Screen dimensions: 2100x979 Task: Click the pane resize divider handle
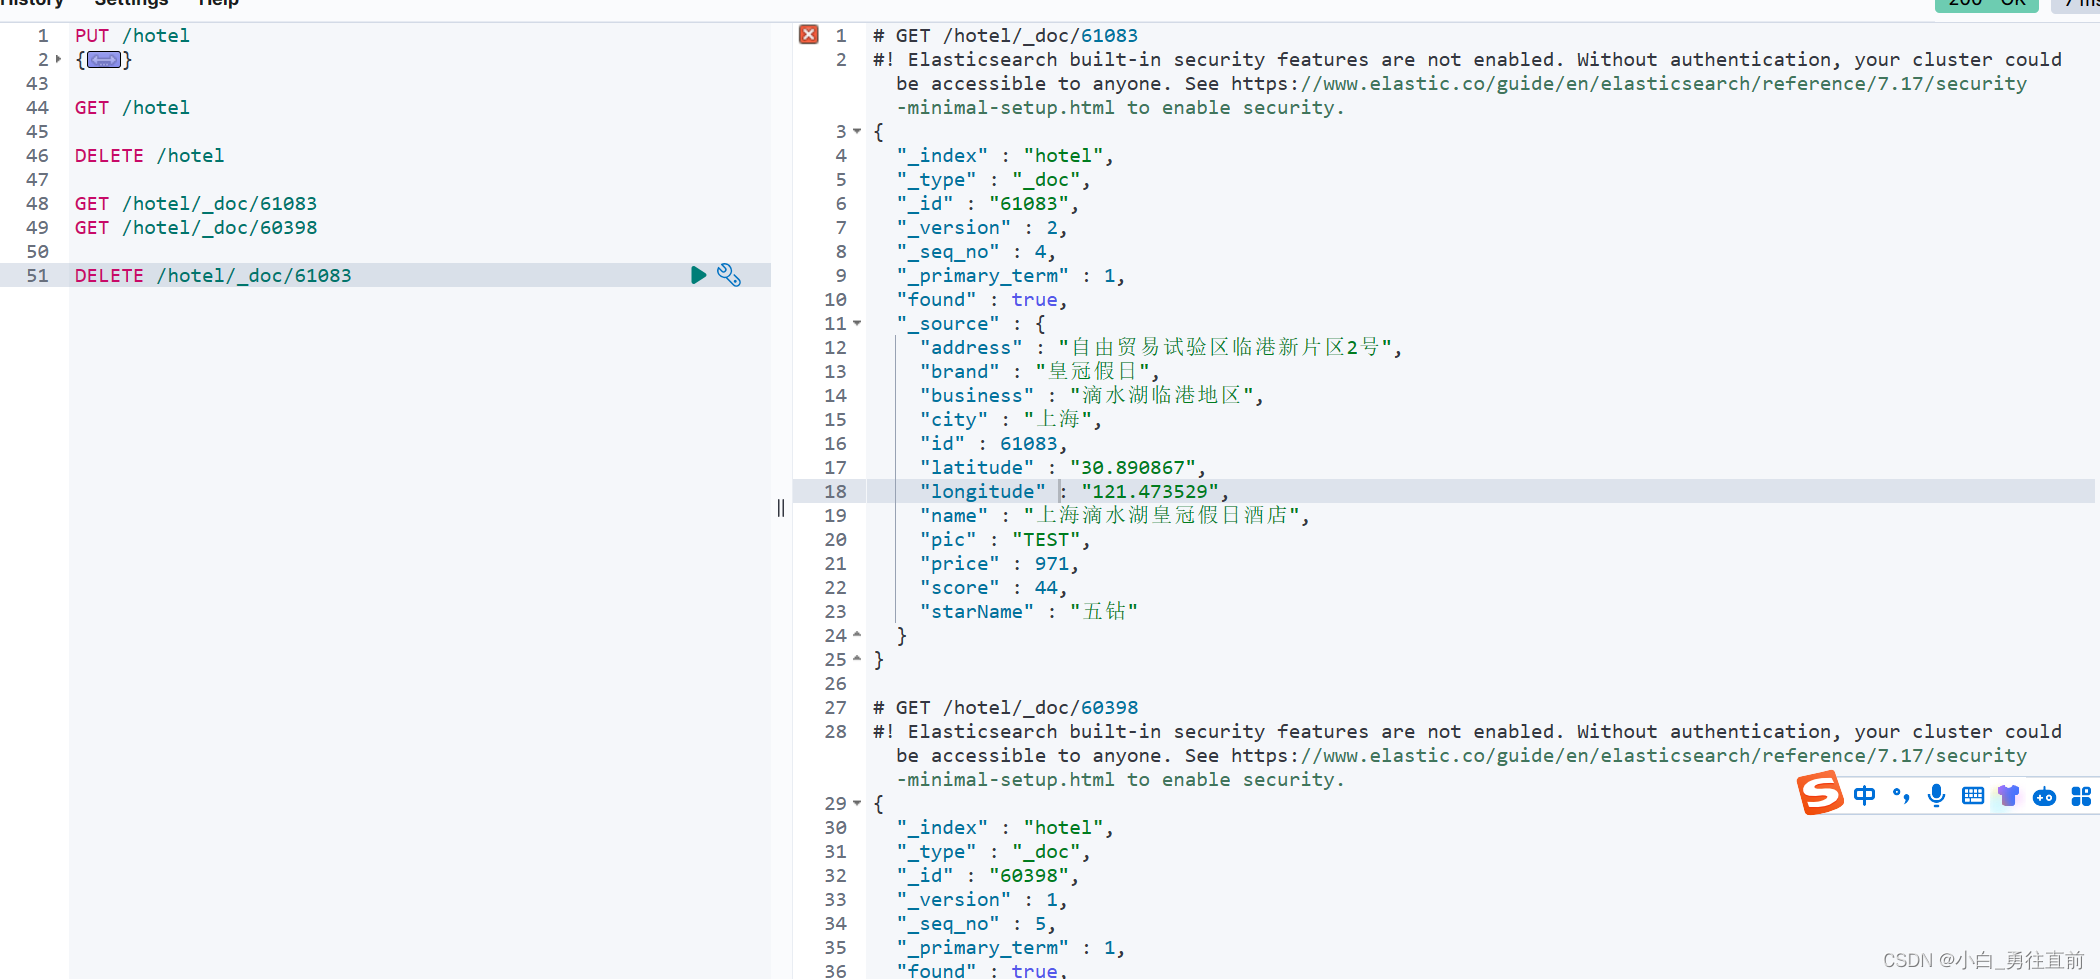tap(781, 508)
